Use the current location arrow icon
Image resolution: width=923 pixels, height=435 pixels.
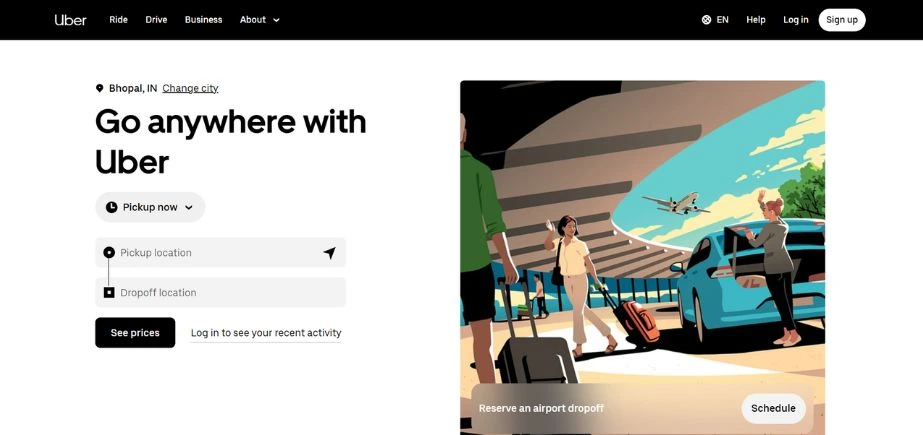tap(329, 253)
